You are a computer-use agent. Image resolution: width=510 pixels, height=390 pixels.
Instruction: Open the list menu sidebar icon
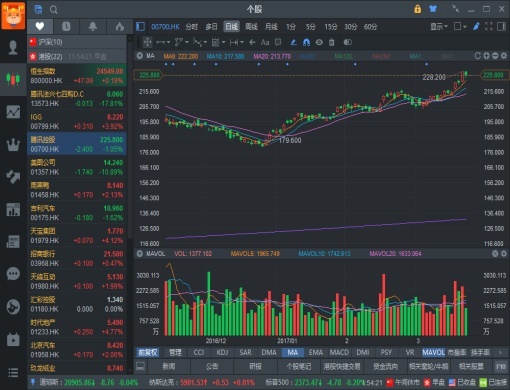coord(13,372)
